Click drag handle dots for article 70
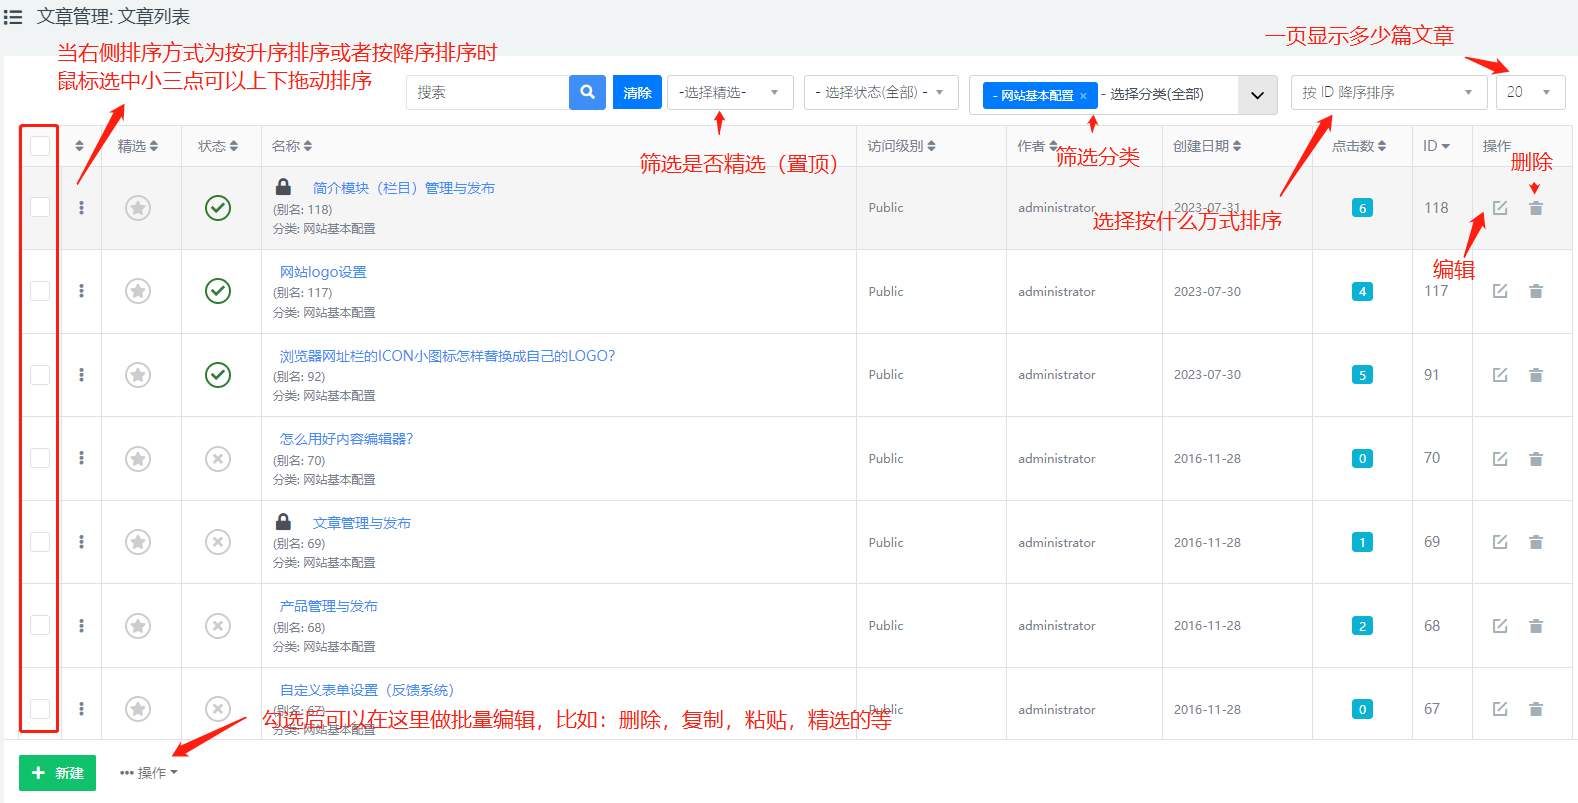The height and width of the screenshot is (803, 1578). pos(81,458)
